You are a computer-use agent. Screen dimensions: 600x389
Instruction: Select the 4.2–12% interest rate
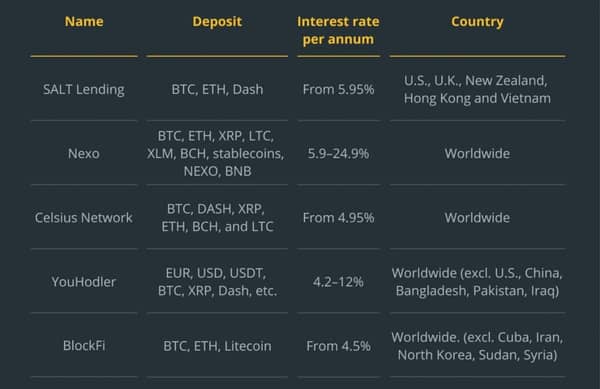pos(338,282)
